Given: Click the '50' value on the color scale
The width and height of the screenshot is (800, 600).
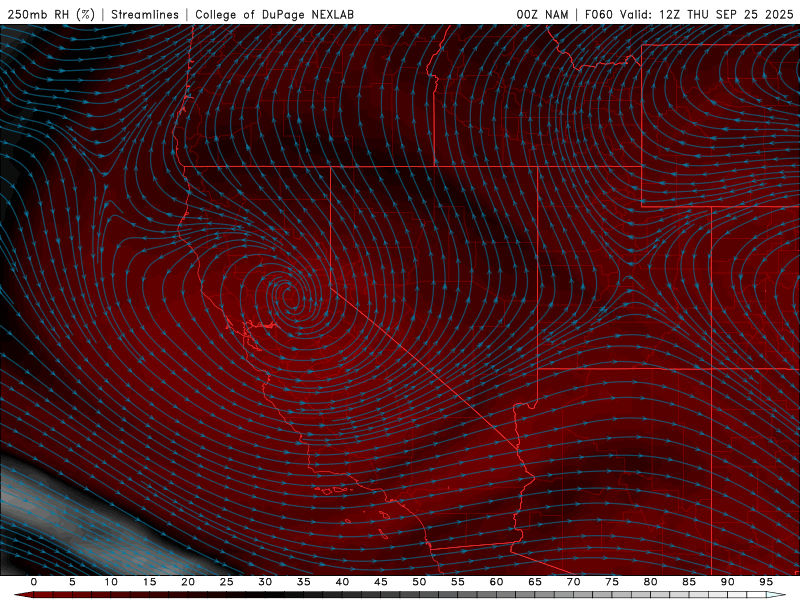Looking at the screenshot, I should [419, 582].
